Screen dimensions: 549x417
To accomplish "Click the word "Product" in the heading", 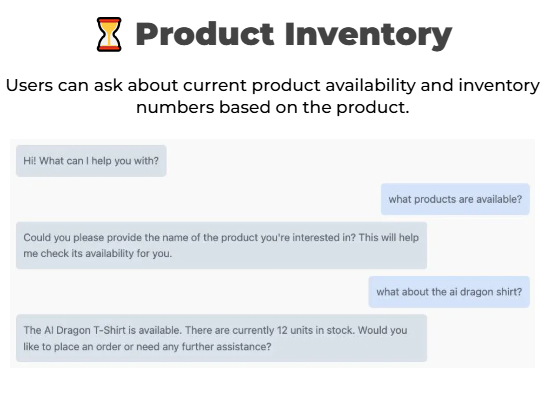I will pyautogui.click(x=204, y=34).
